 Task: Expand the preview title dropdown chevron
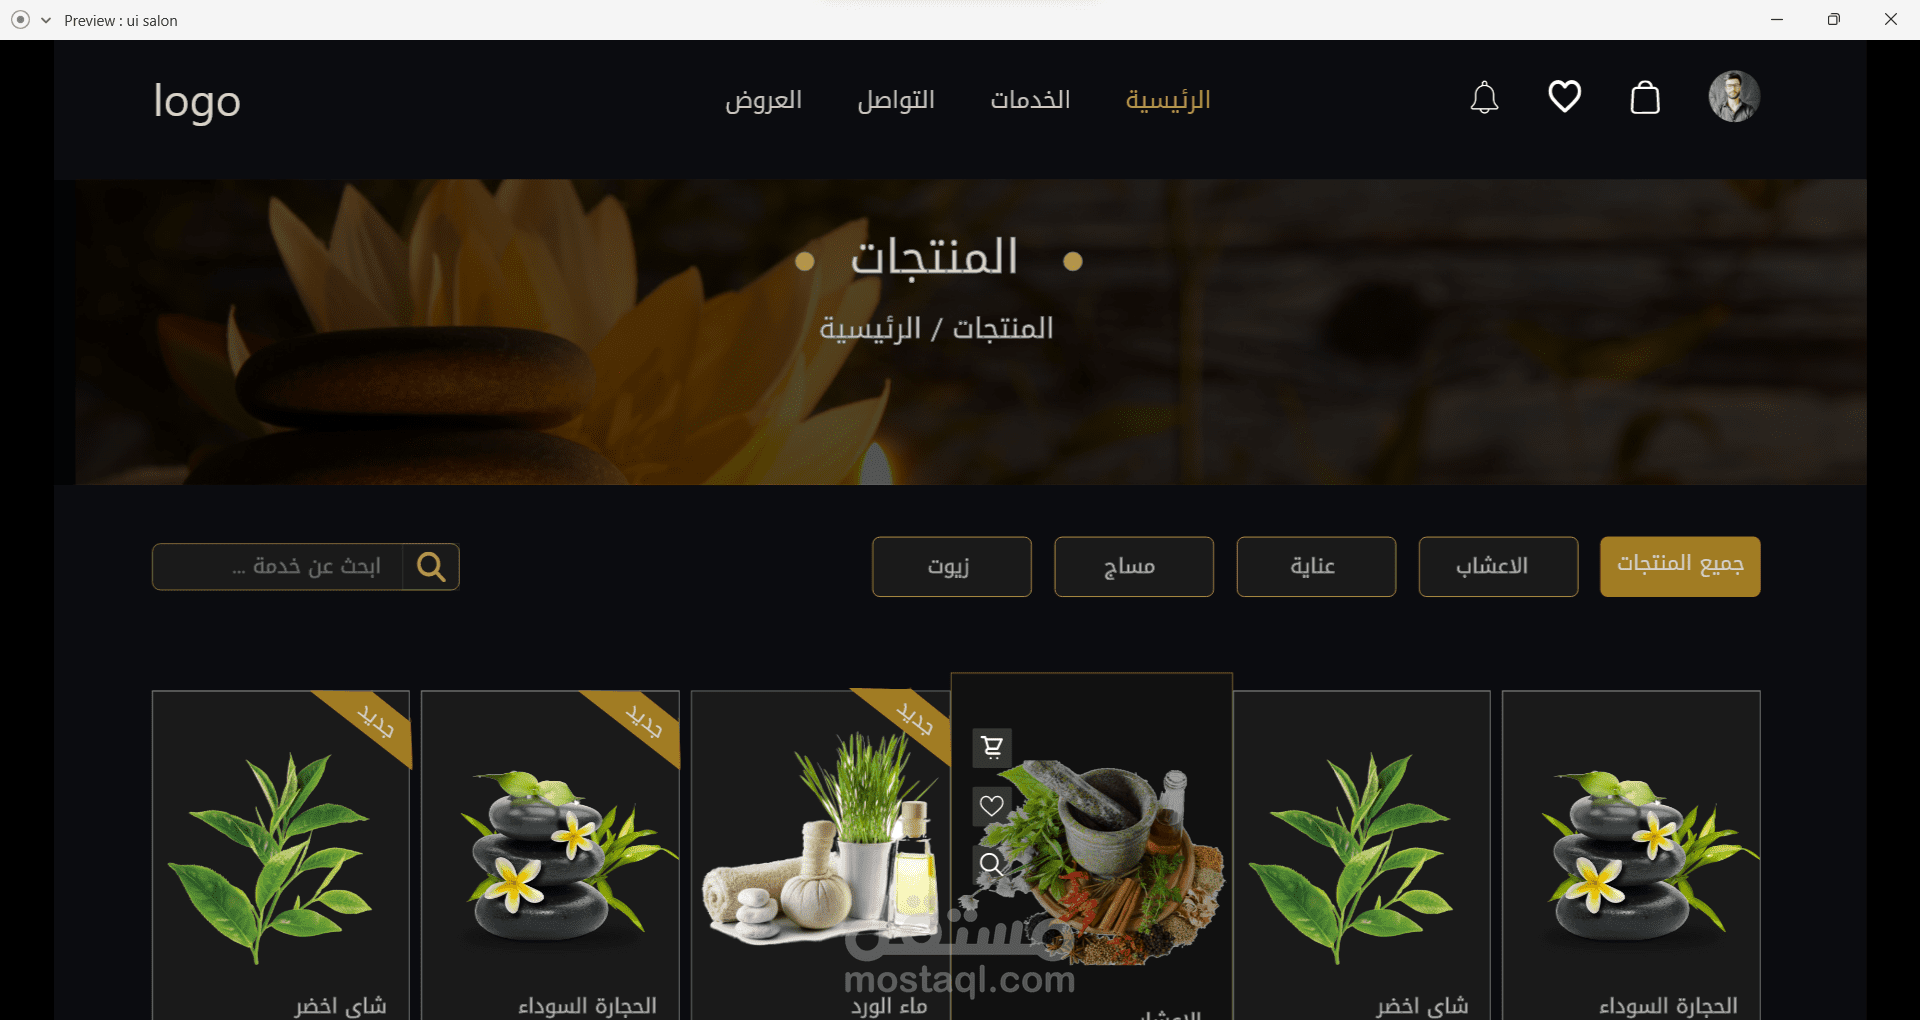[46, 20]
